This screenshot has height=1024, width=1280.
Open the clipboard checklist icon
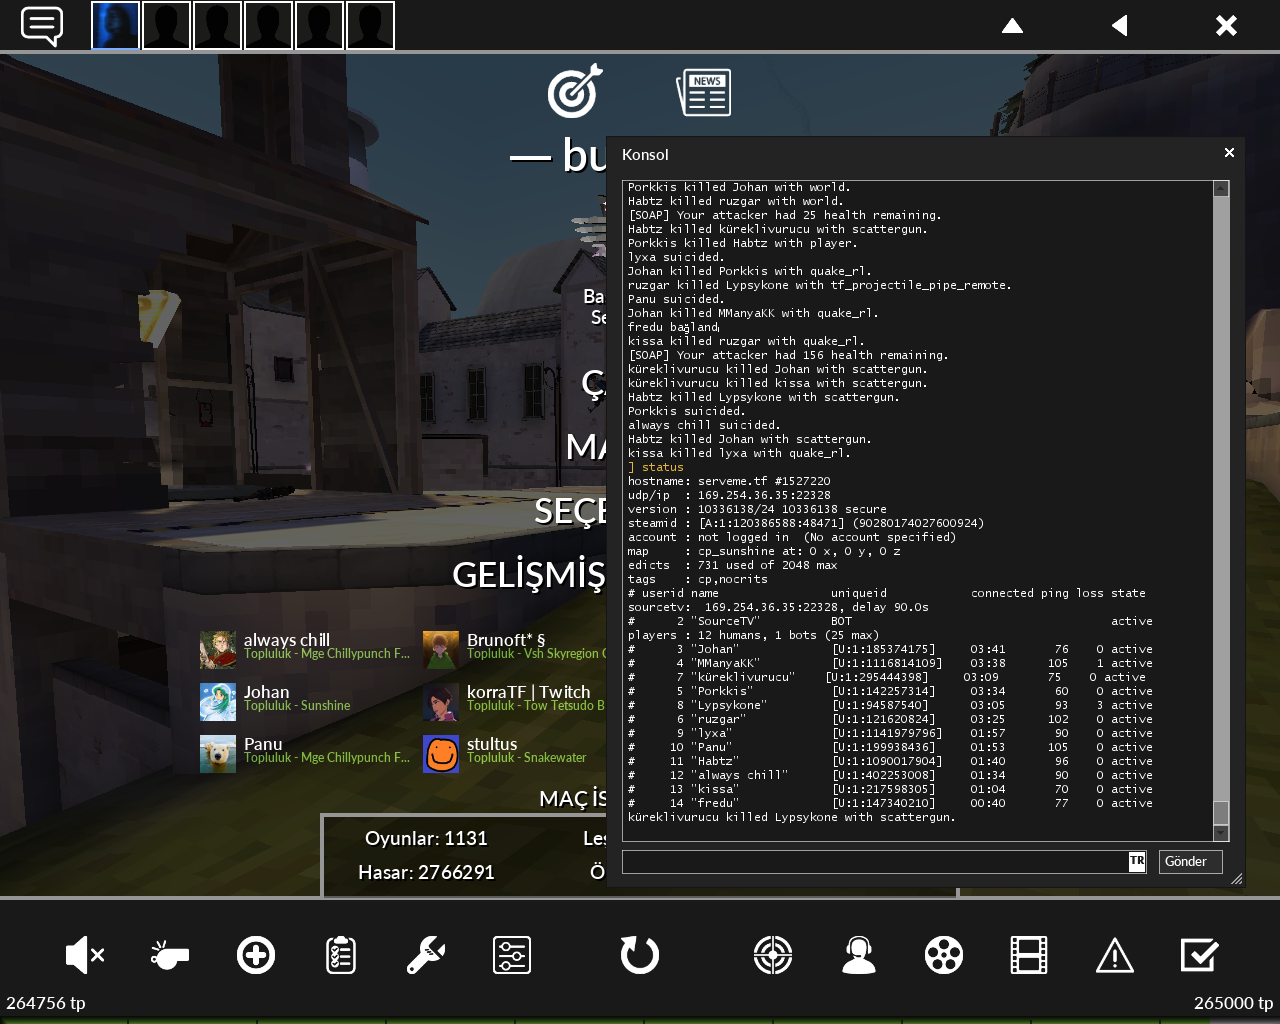click(x=341, y=955)
